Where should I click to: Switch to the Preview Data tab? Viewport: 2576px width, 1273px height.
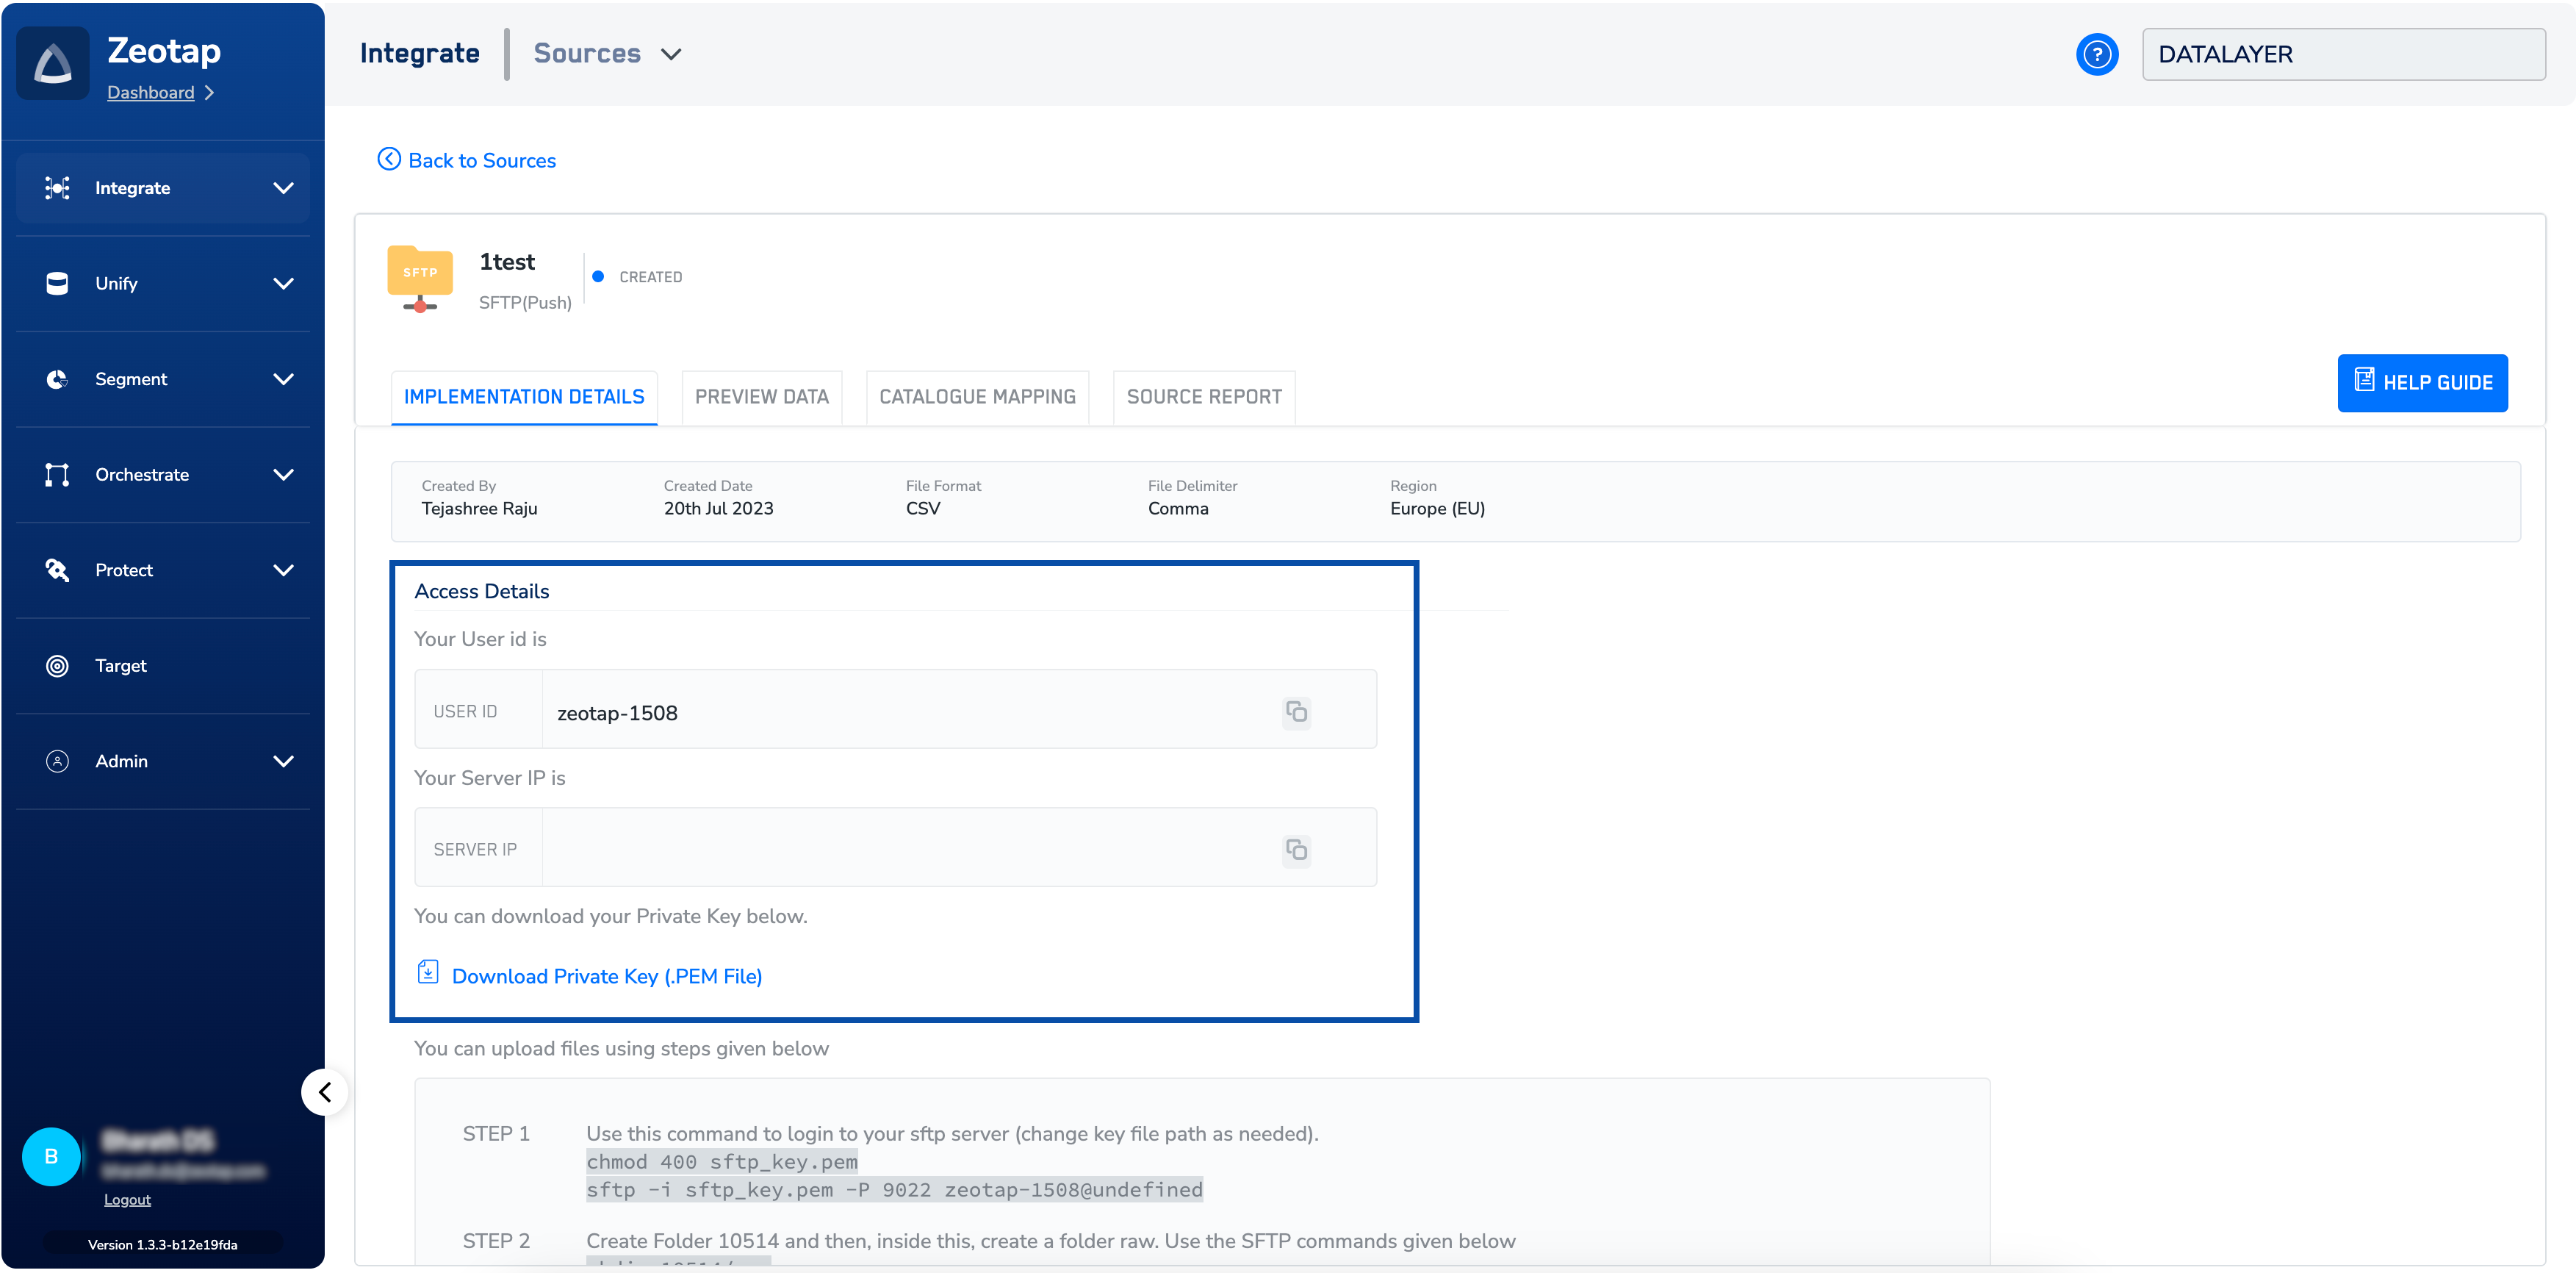click(761, 397)
